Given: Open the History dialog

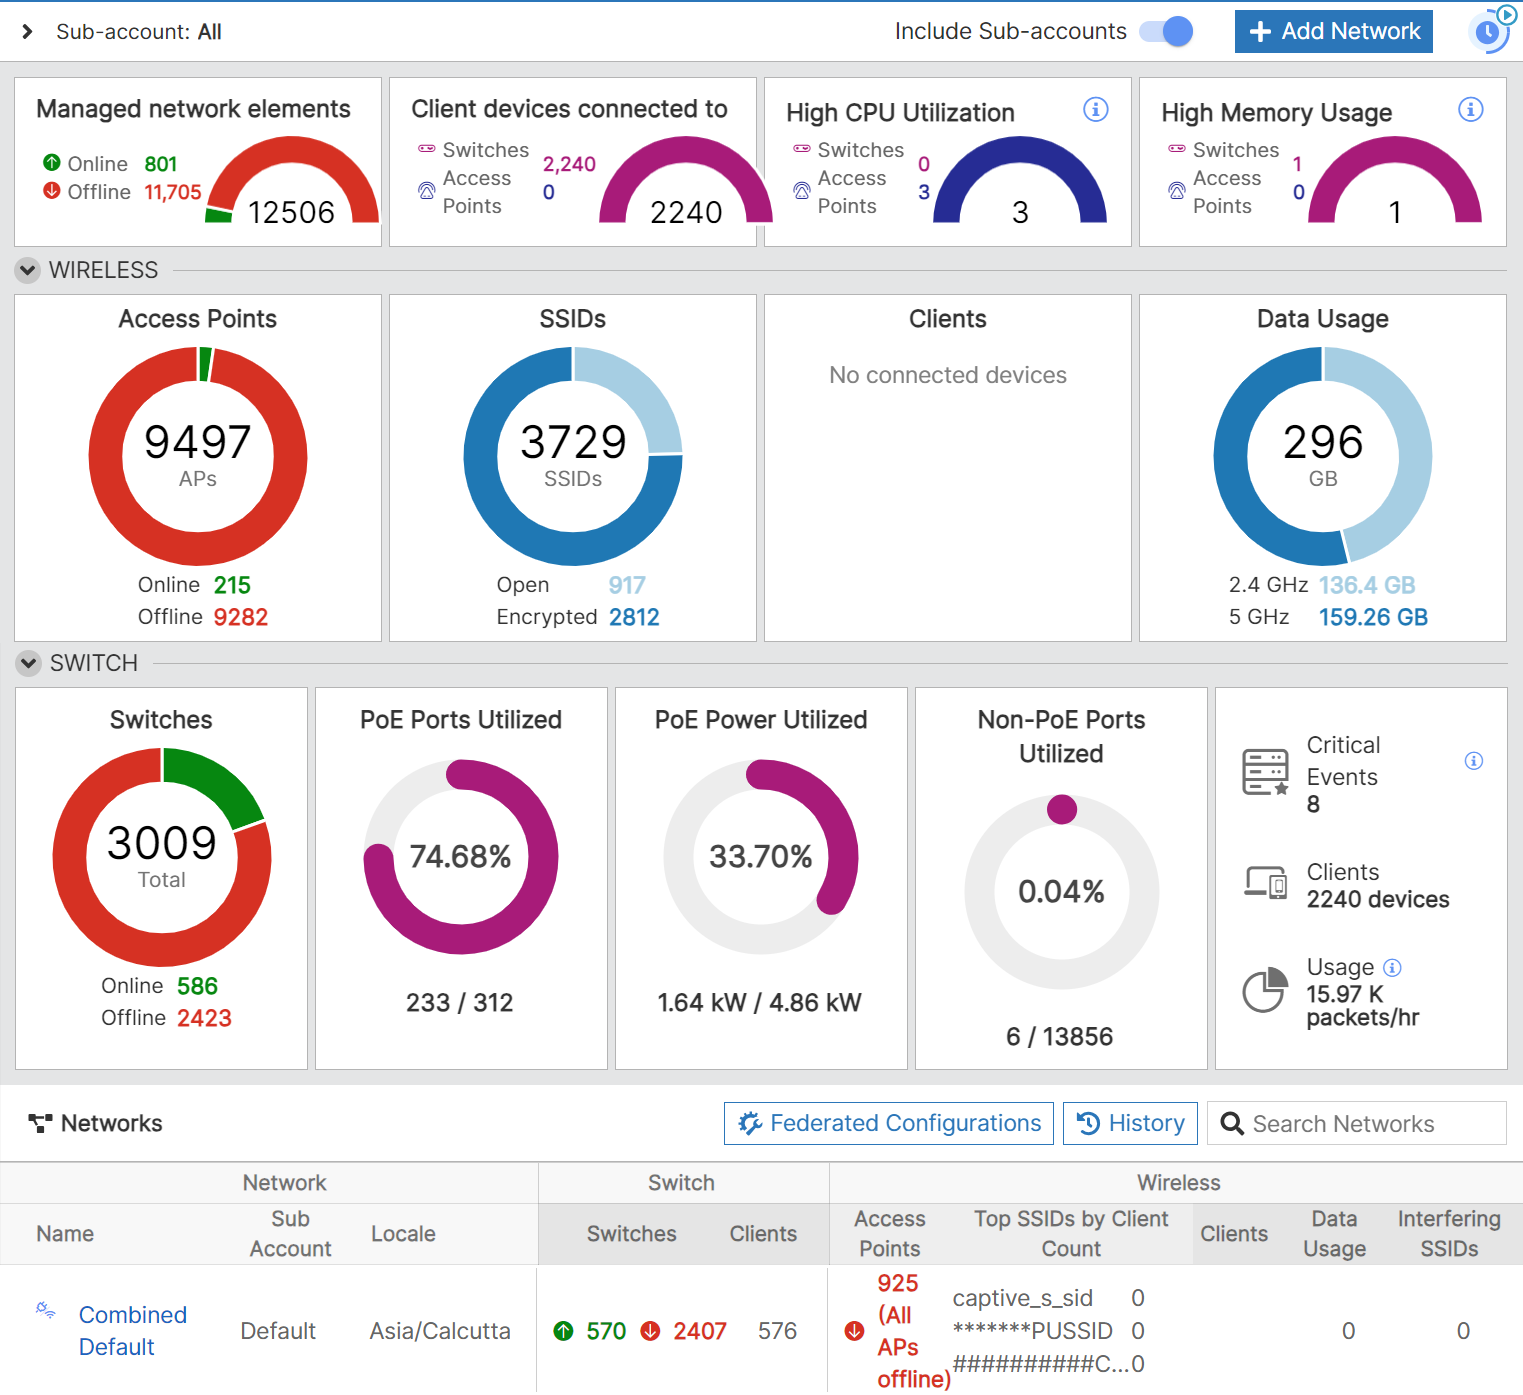Looking at the screenshot, I should click(1130, 1123).
